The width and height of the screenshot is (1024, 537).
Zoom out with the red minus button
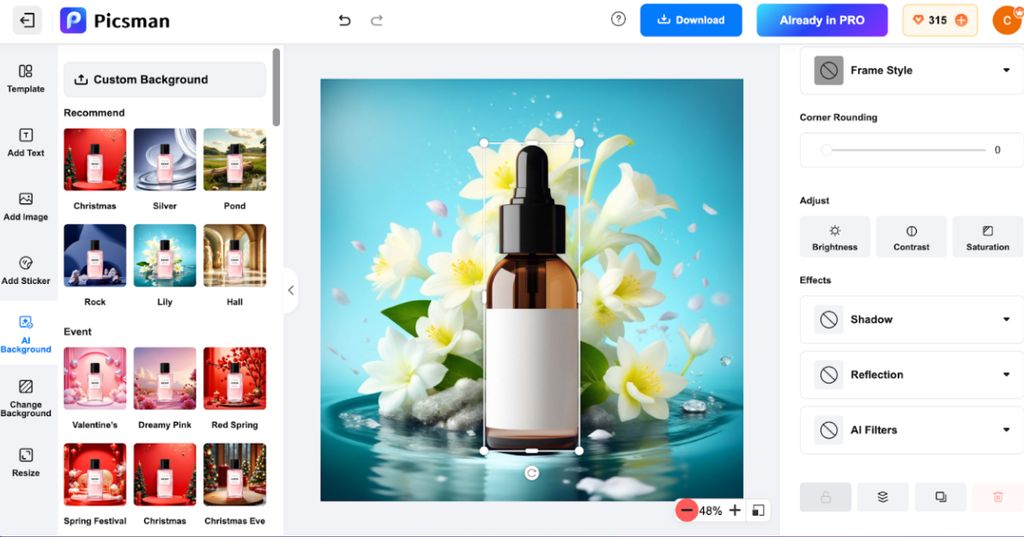point(686,510)
